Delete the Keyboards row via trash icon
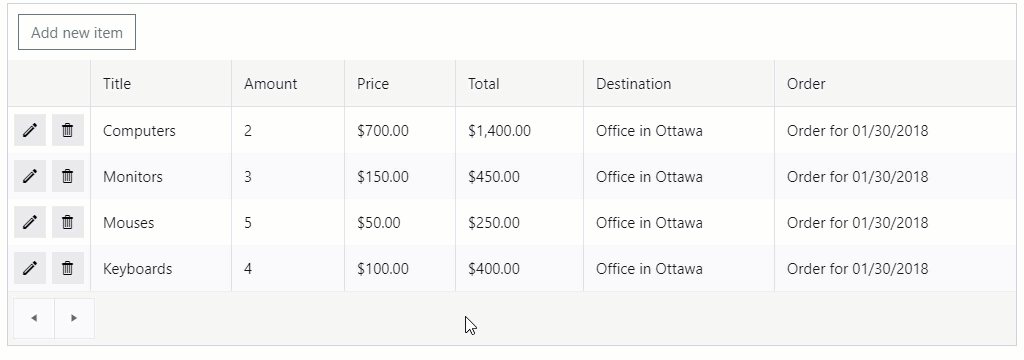Image resolution: width=1024 pixels, height=360 pixels. [x=68, y=268]
